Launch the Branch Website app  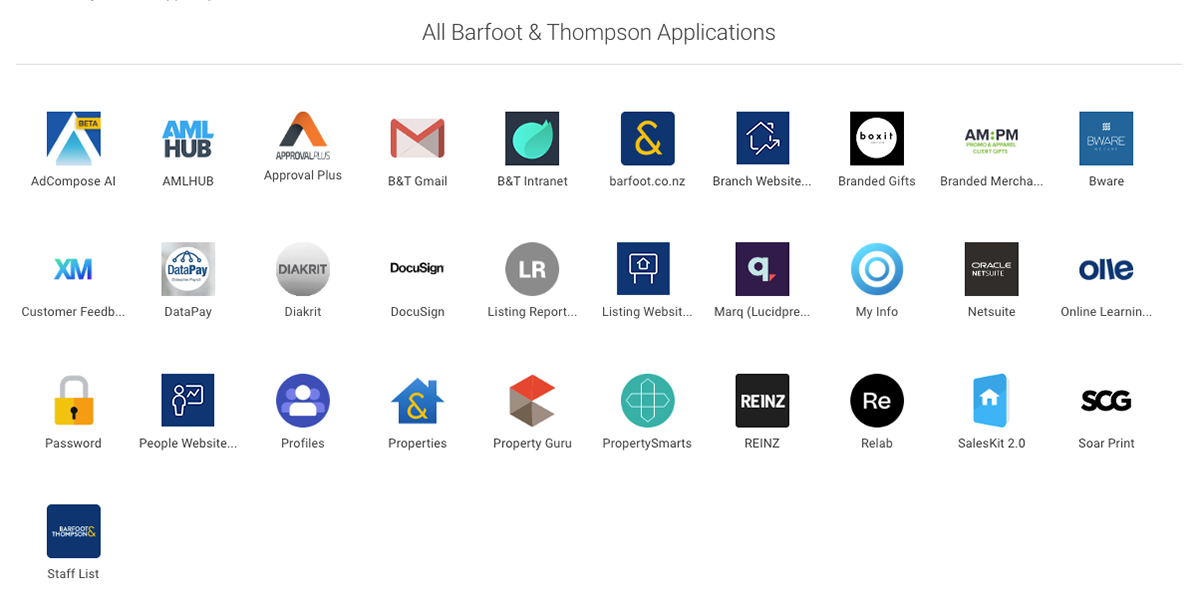(x=762, y=138)
